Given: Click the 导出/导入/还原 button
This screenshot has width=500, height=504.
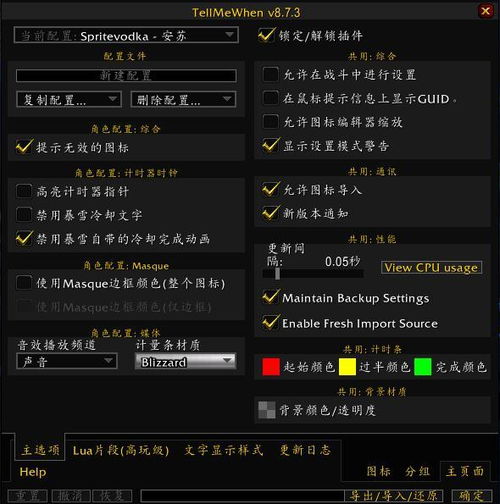Looking at the screenshot, I should point(393,496).
